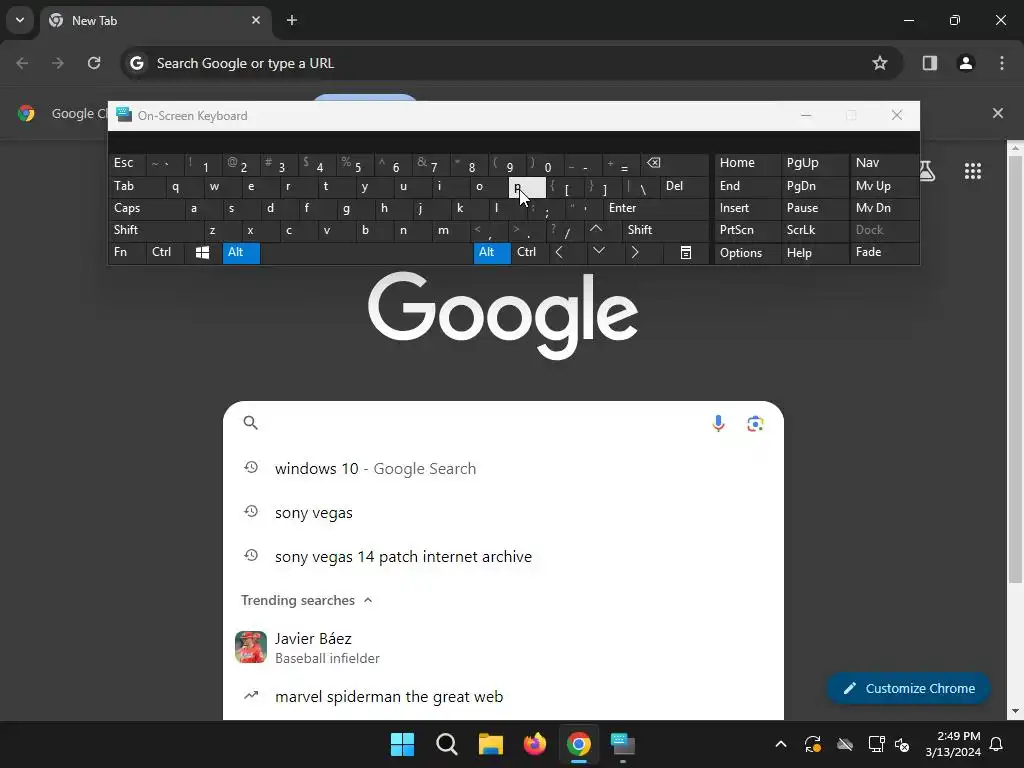This screenshot has height=768, width=1024.
Task: Search by image with Google Lens icon
Action: (x=755, y=423)
